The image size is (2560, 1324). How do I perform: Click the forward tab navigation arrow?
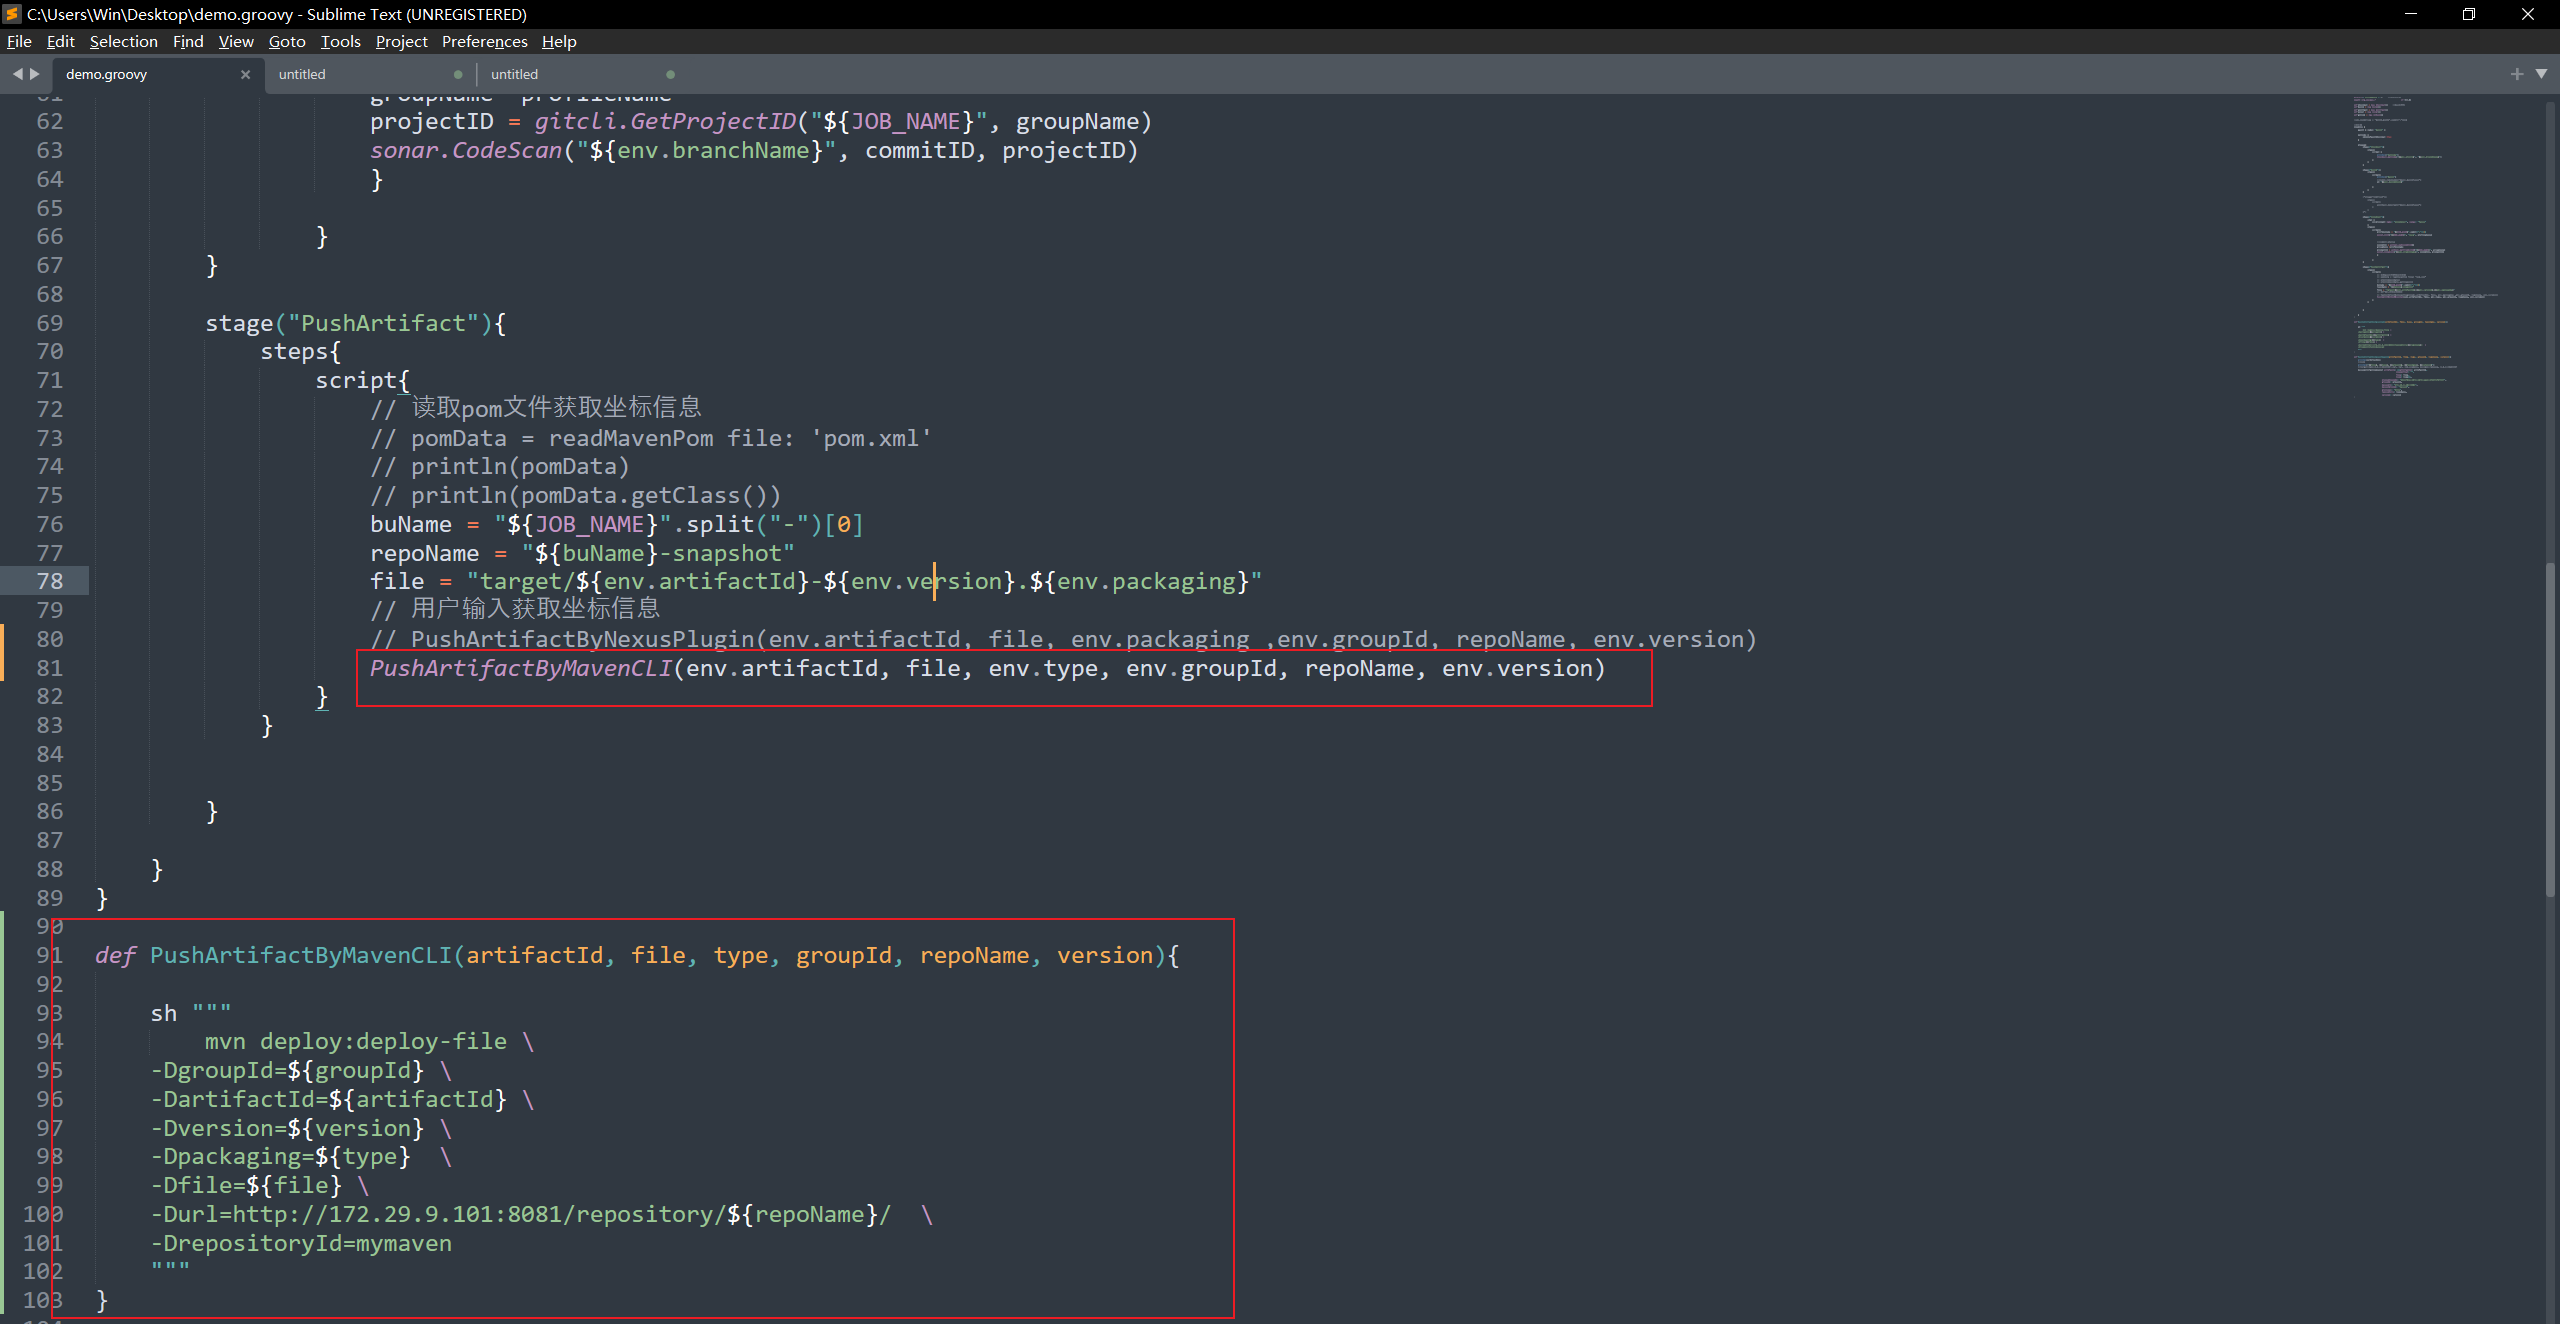point(35,74)
